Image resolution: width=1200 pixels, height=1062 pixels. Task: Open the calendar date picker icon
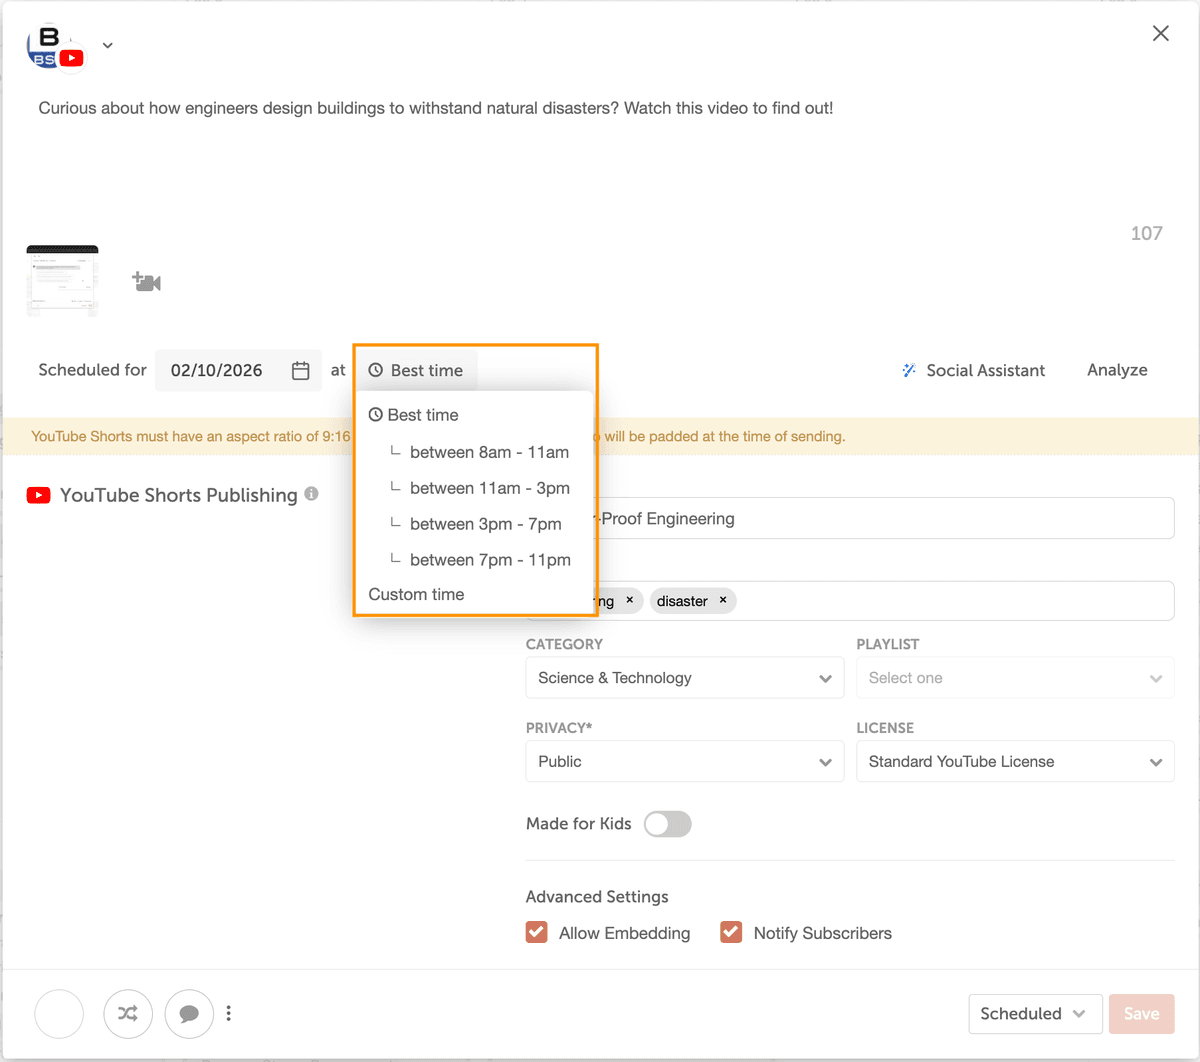pos(300,370)
